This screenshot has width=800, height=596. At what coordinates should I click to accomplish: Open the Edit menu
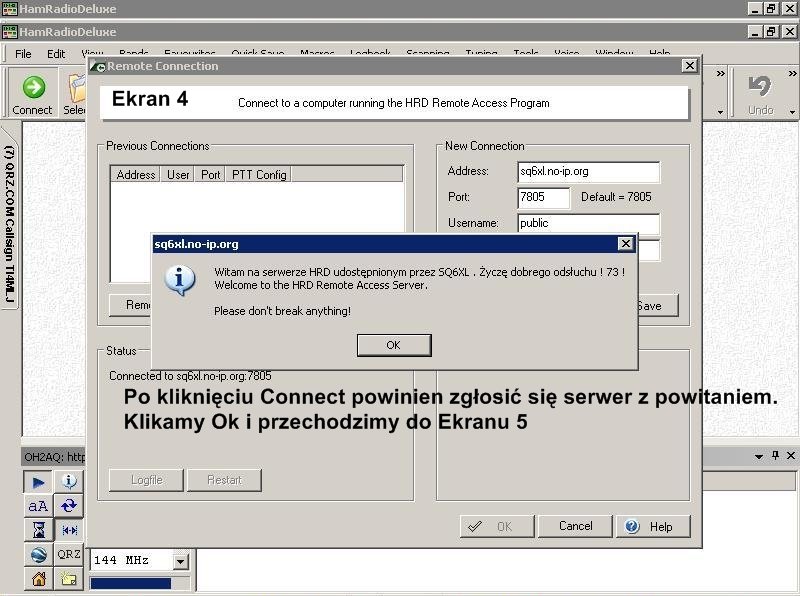(56, 54)
